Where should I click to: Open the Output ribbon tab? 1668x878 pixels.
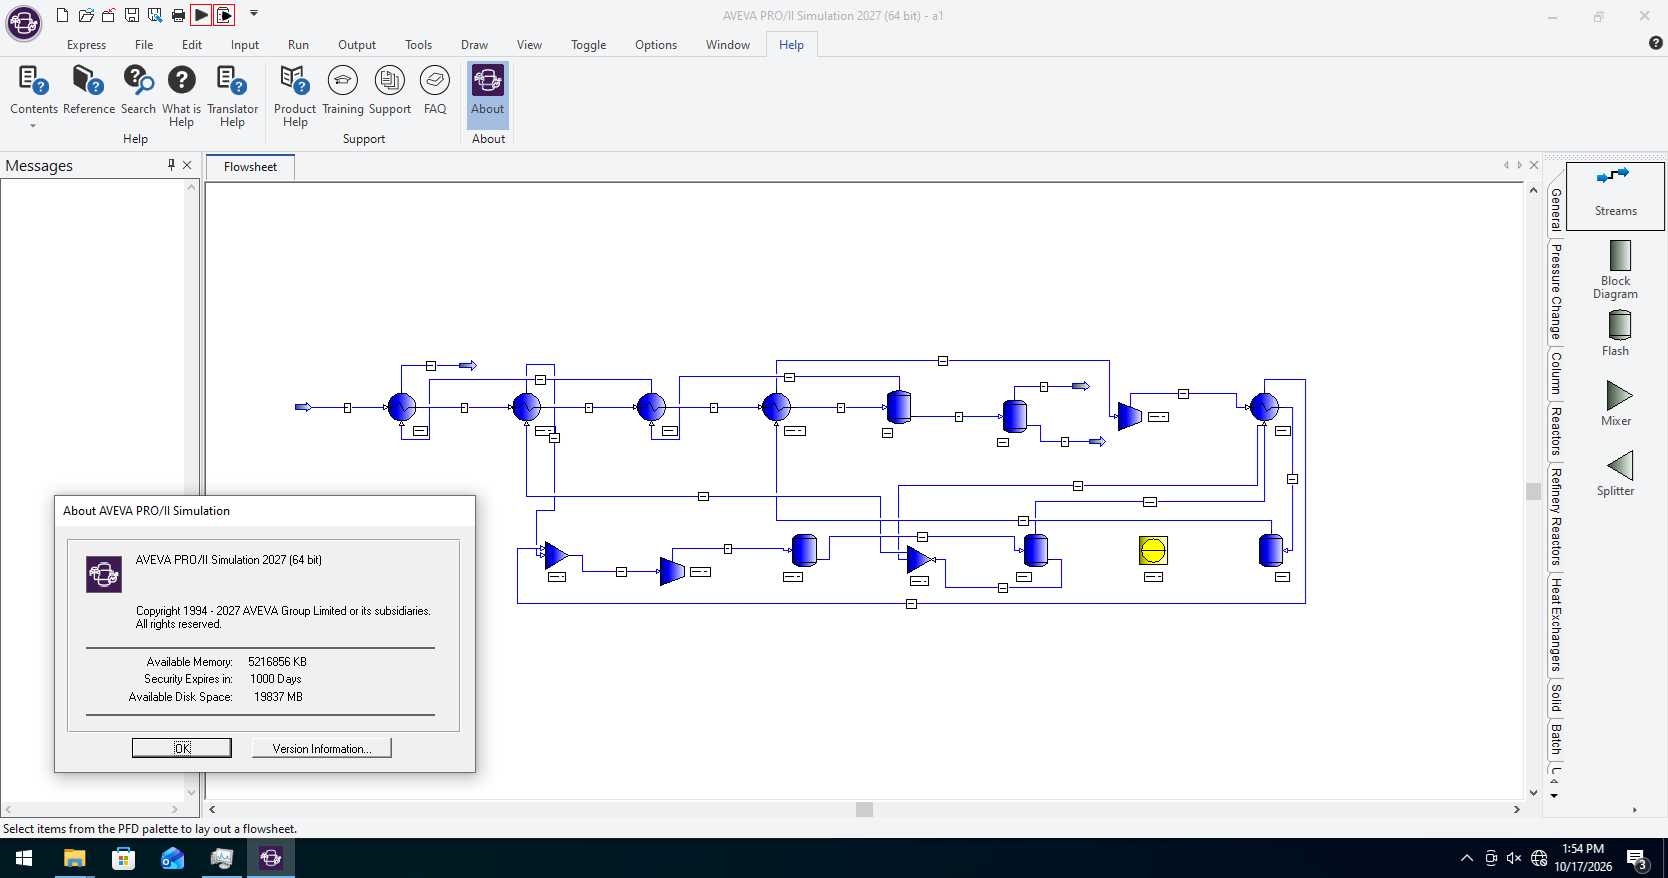pyautogui.click(x=357, y=45)
